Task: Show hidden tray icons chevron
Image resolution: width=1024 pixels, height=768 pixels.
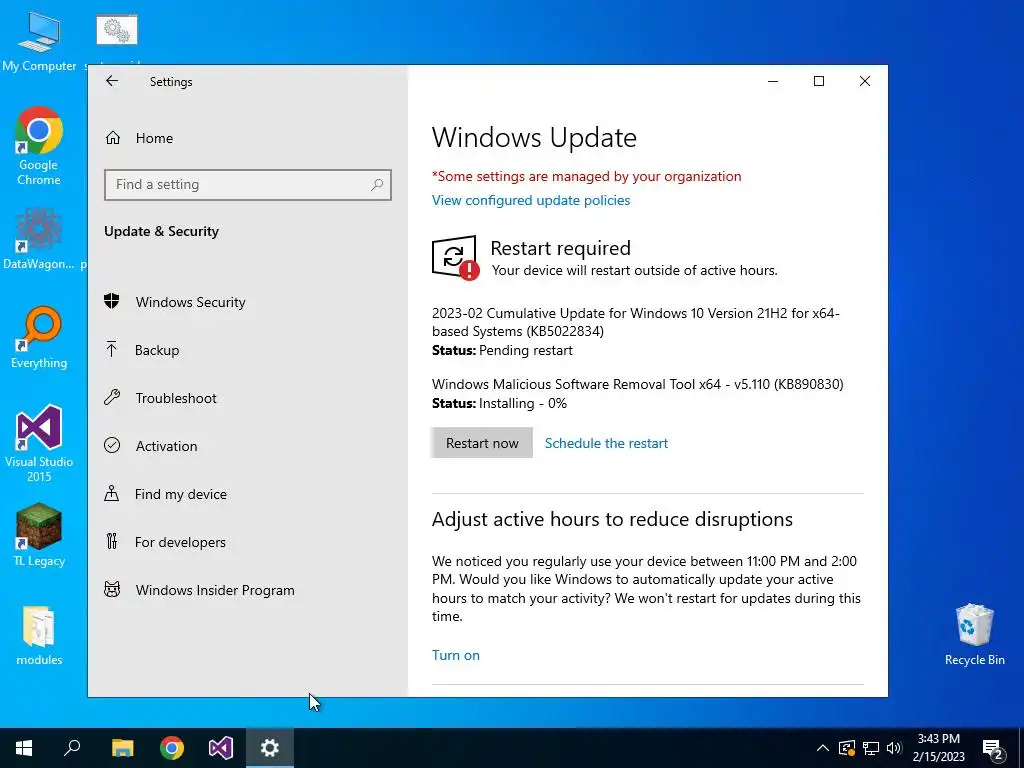Action: pyautogui.click(x=823, y=748)
